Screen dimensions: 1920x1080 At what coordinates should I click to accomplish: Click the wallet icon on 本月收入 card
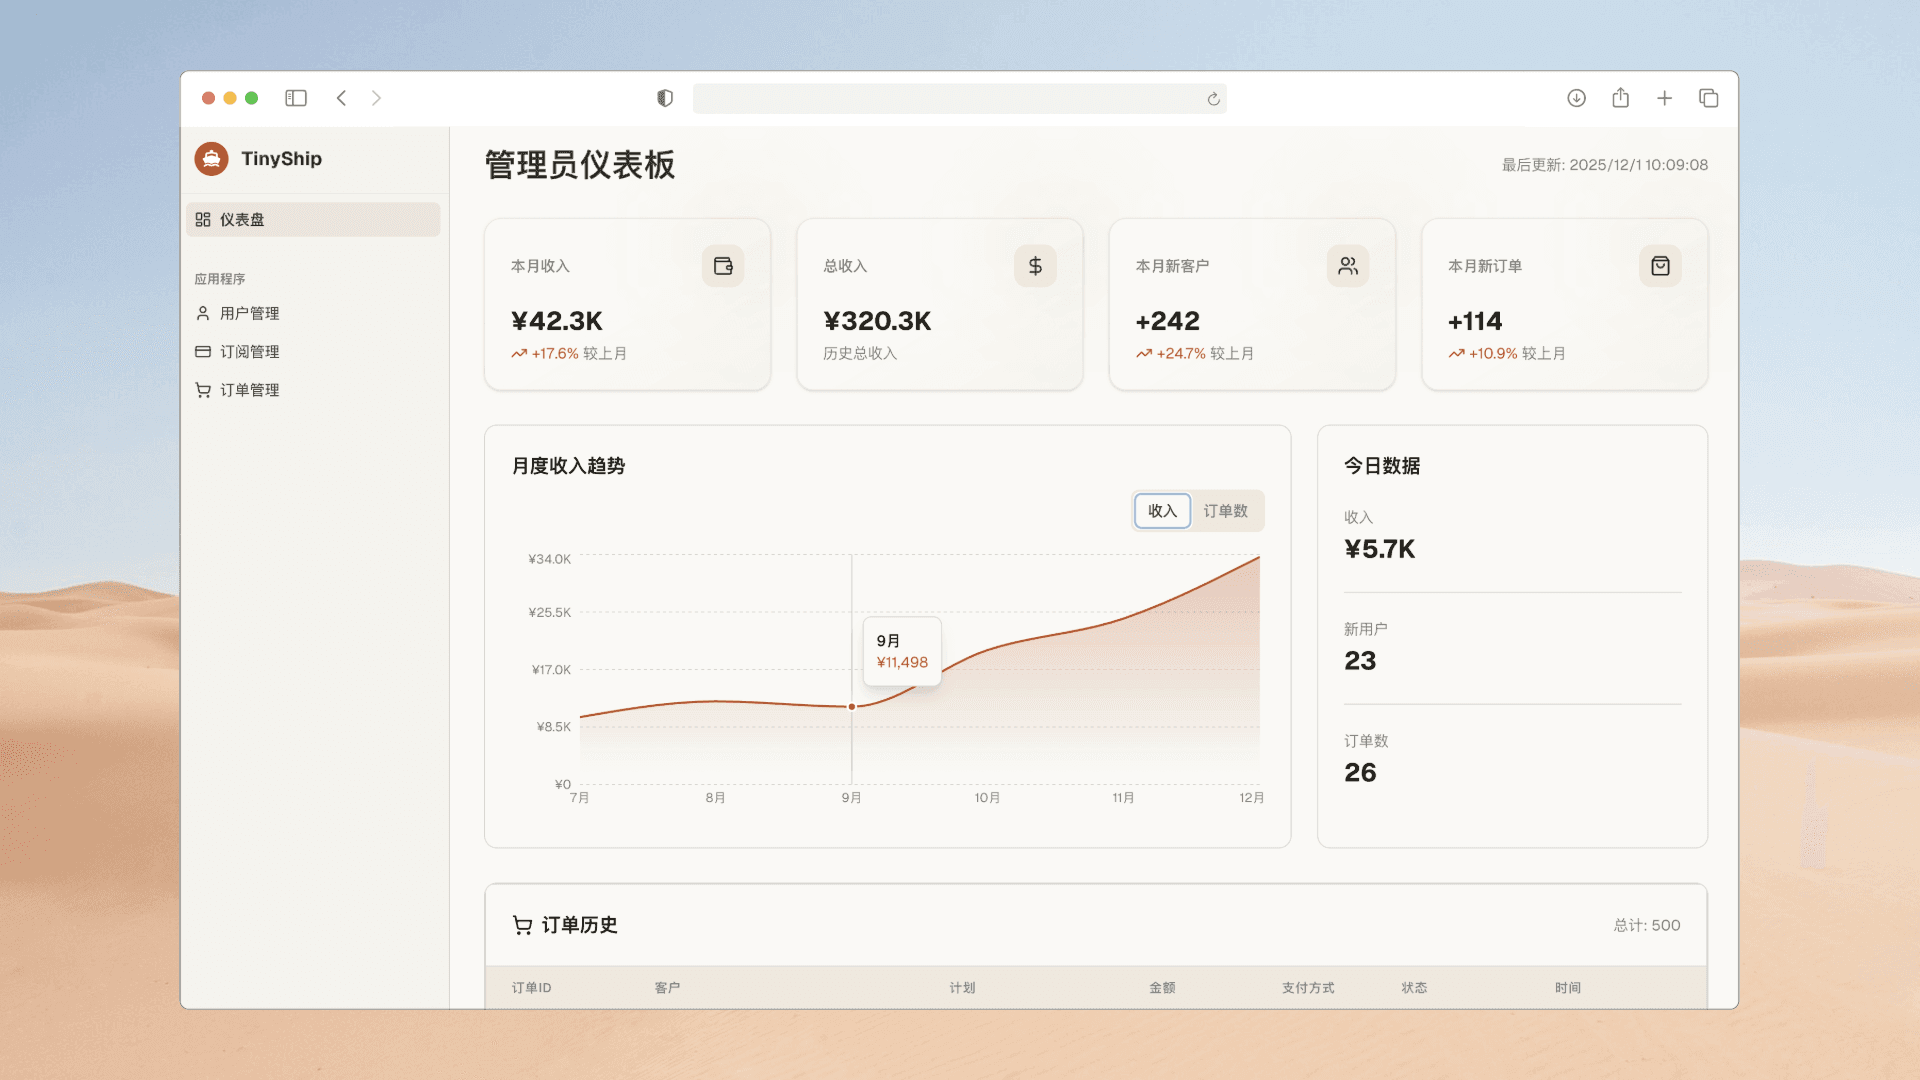click(x=723, y=266)
